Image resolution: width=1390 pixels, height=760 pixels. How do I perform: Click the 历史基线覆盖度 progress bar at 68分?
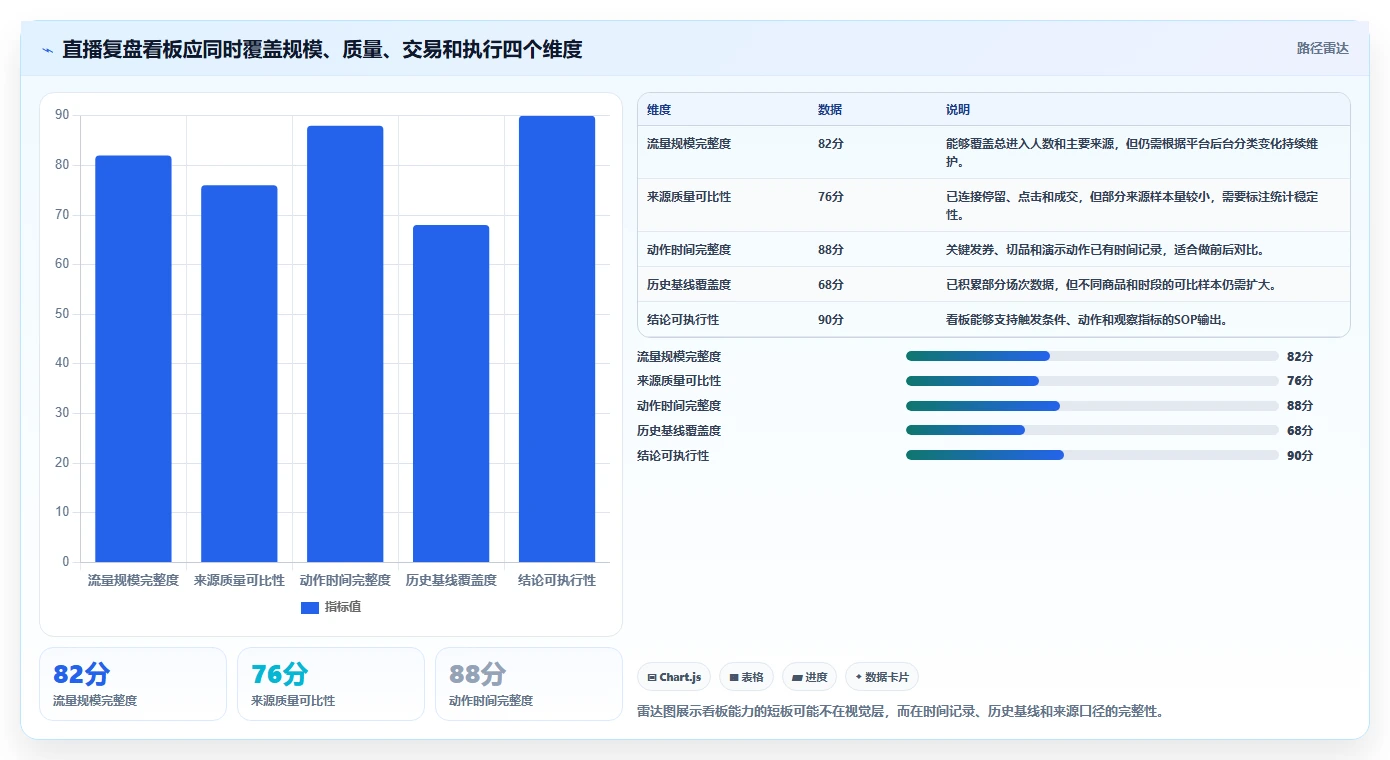point(1092,430)
